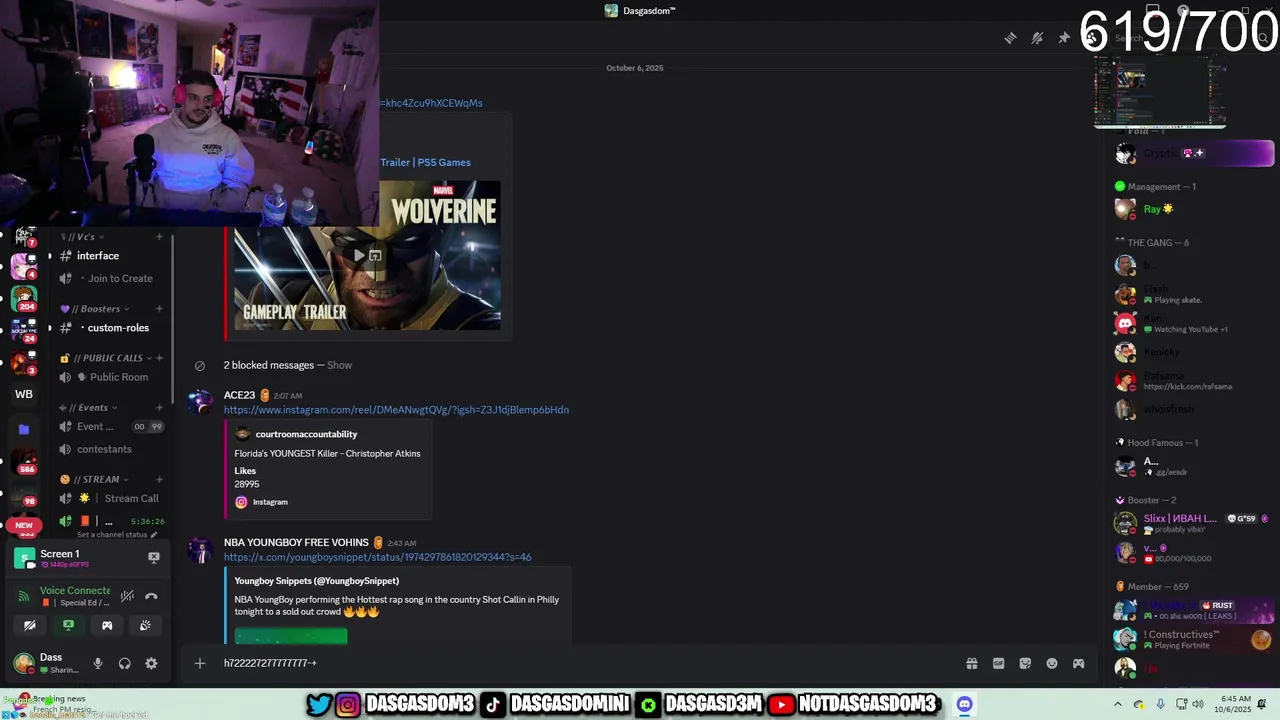
Task: Open the Trailer | PS5 Games title link
Action: [x=425, y=162]
